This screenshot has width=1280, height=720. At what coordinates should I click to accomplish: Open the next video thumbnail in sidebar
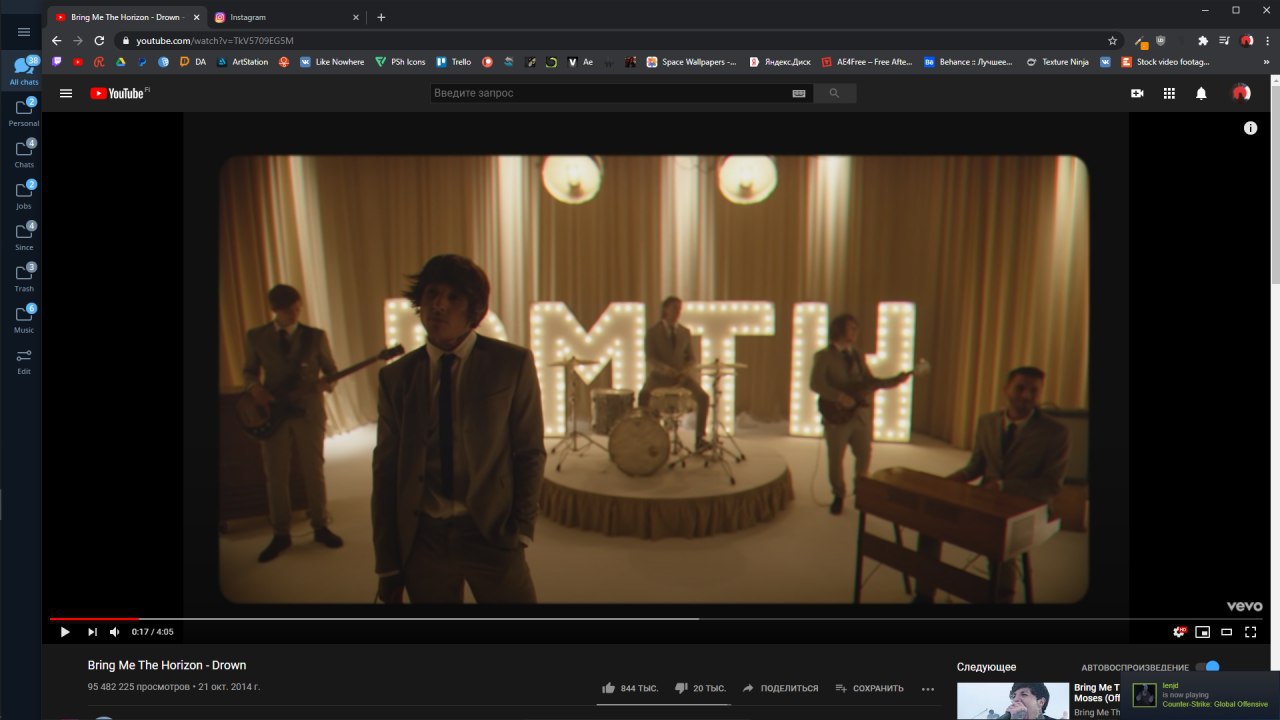coord(1012,701)
